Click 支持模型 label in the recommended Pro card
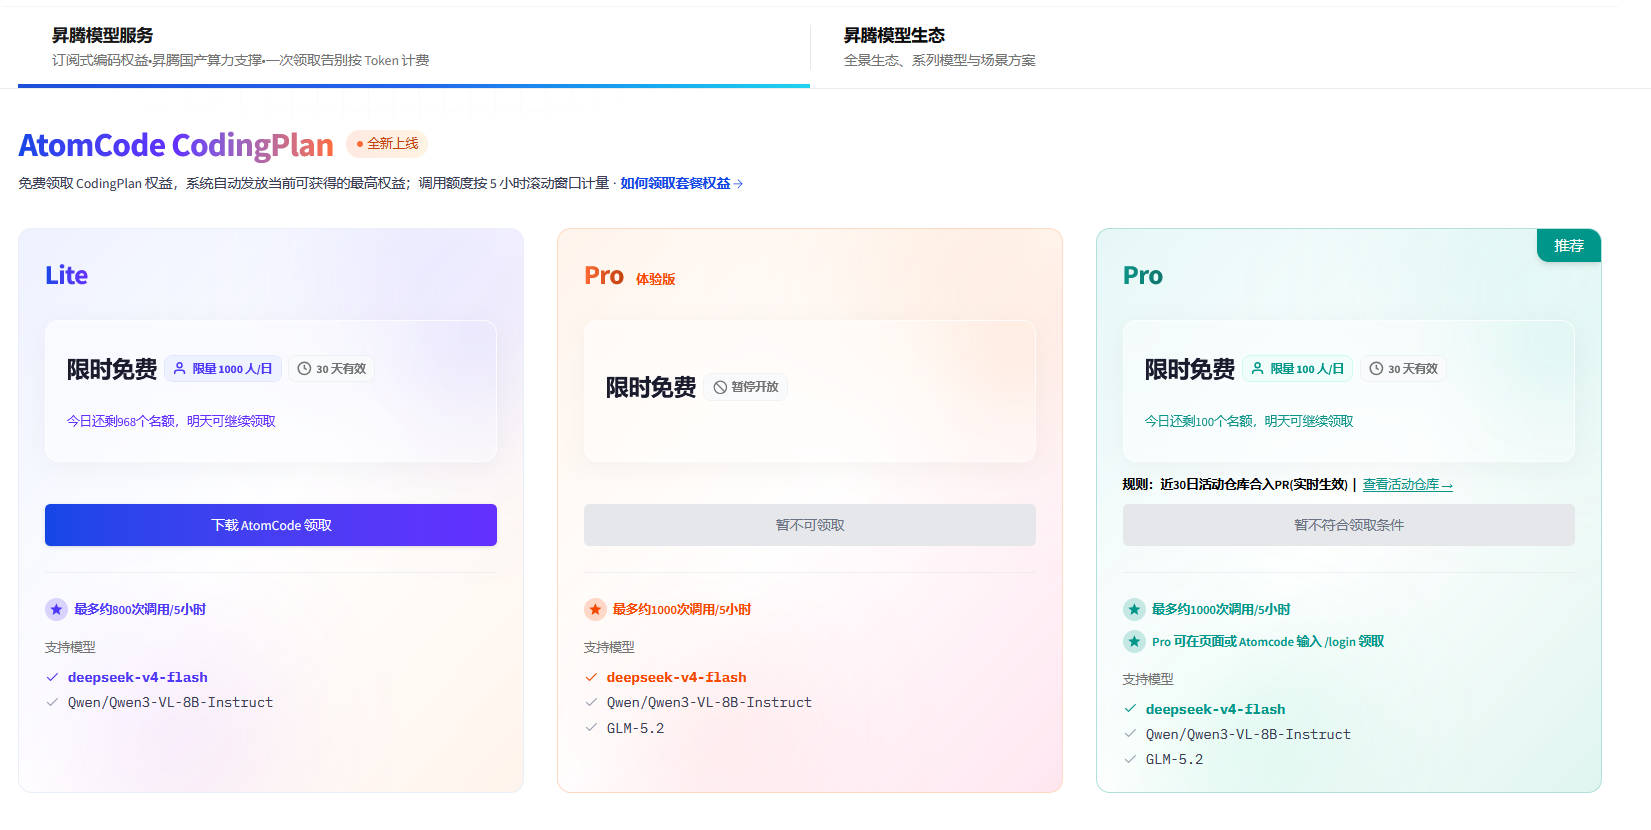This screenshot has width=1651, height=830. [1148, 679]
